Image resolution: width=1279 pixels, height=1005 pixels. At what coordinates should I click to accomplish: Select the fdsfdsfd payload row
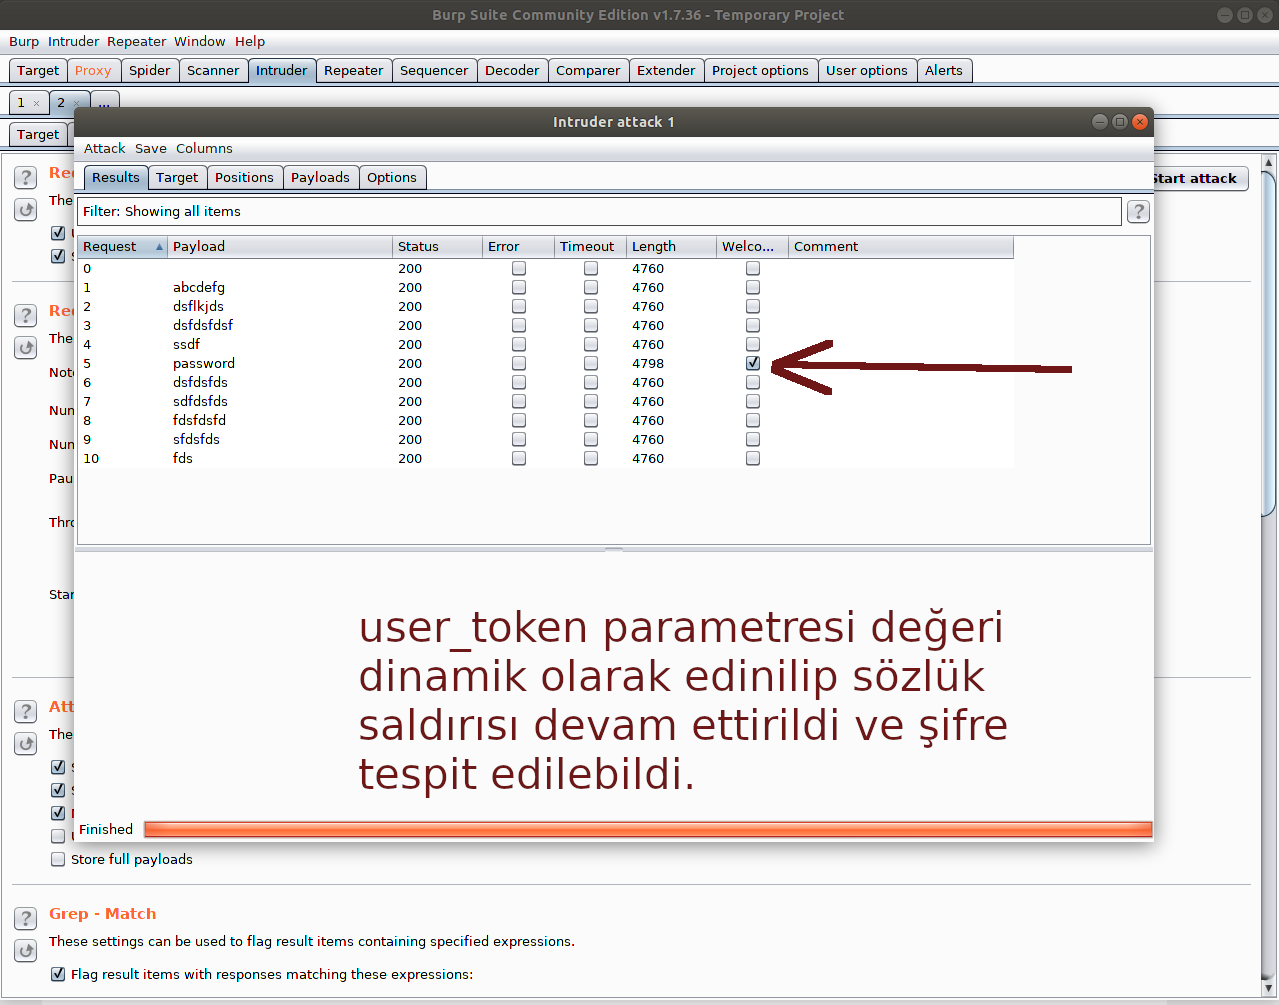point(546,421)
